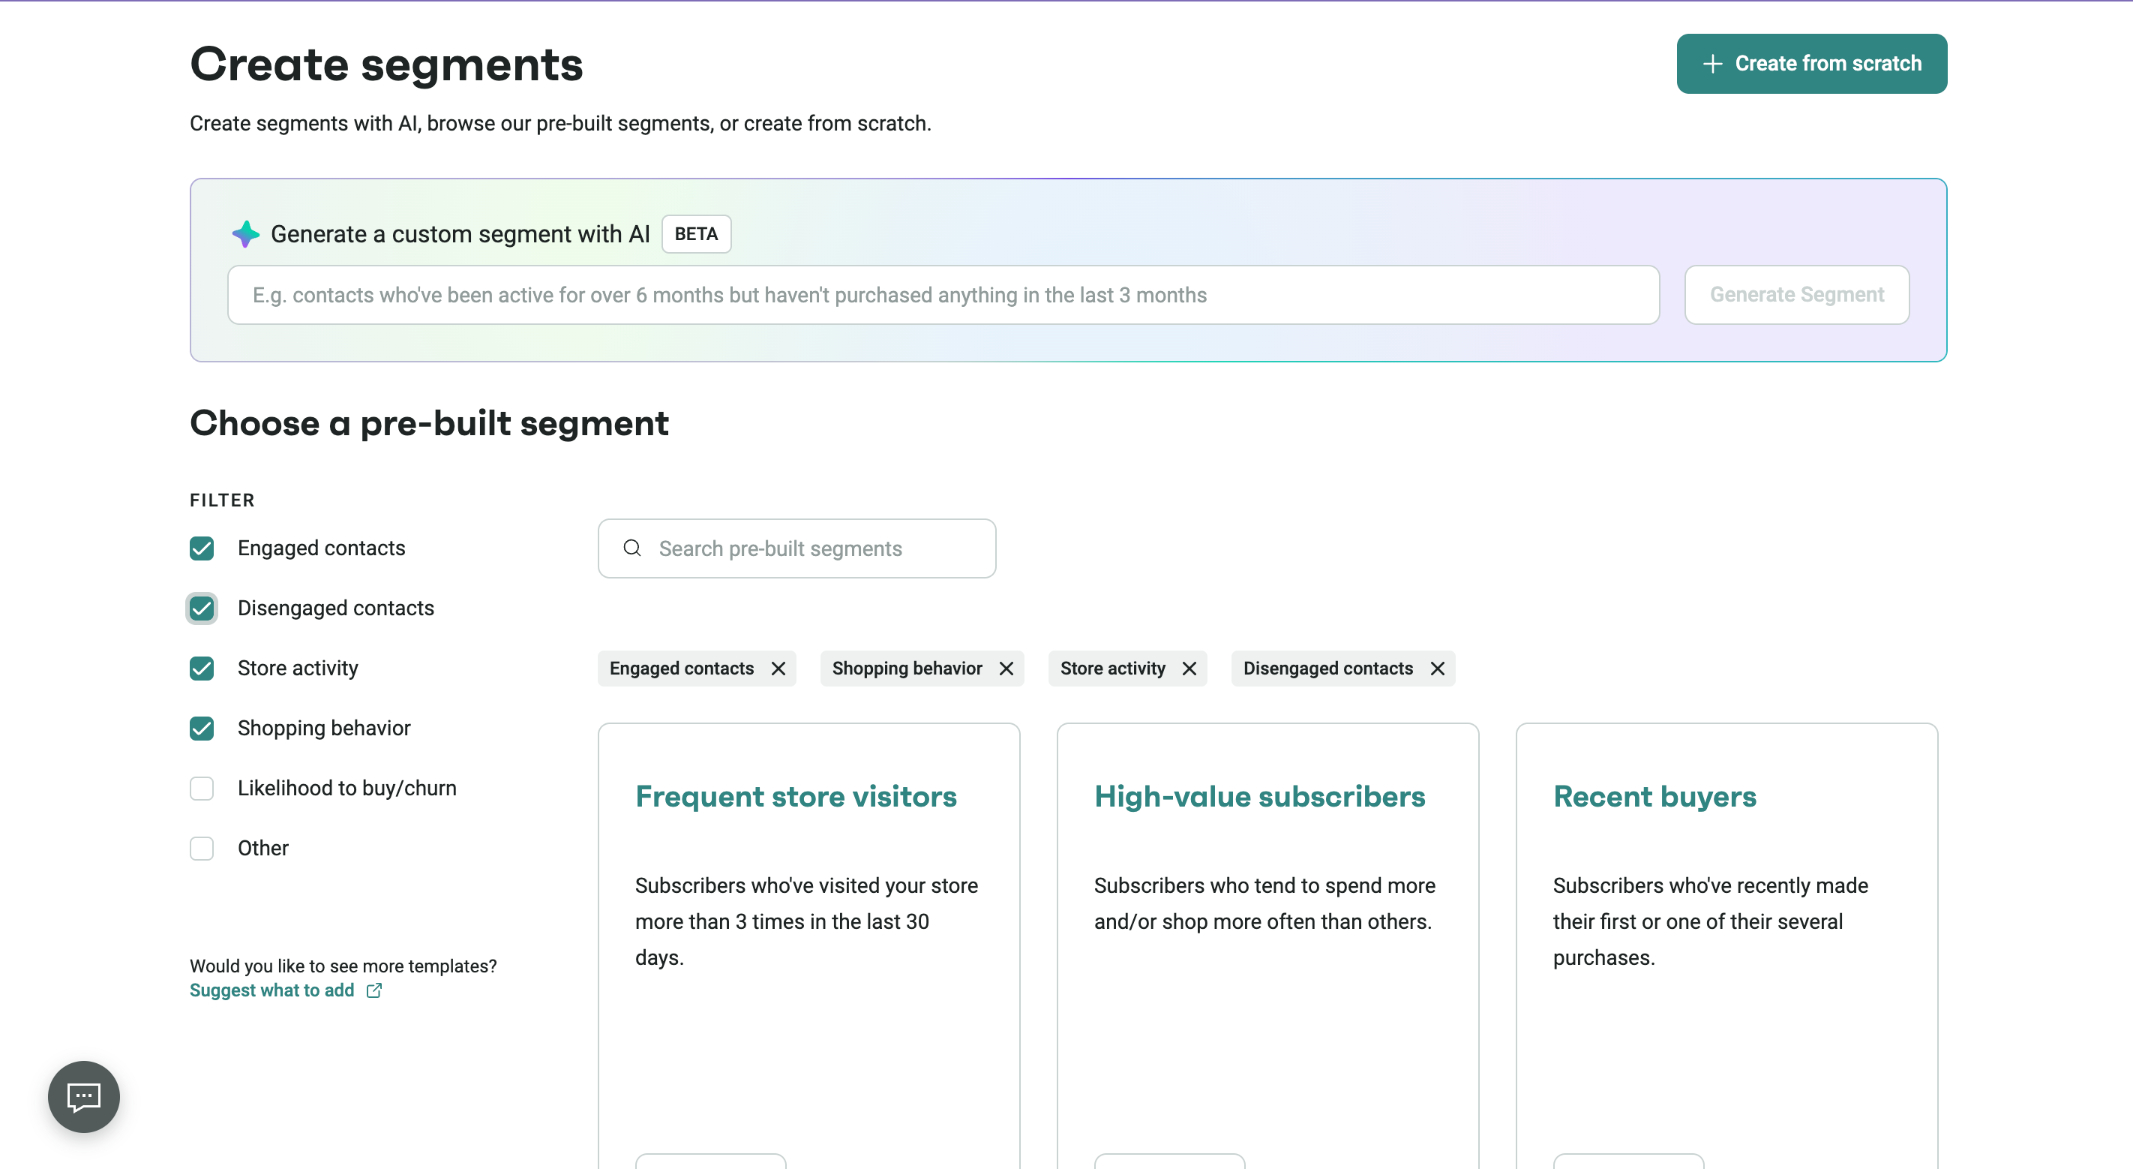This screenshot has width=2133, height=1169.
Task: Uncheck the Engaged contacts filter
Action: [202, 548]
